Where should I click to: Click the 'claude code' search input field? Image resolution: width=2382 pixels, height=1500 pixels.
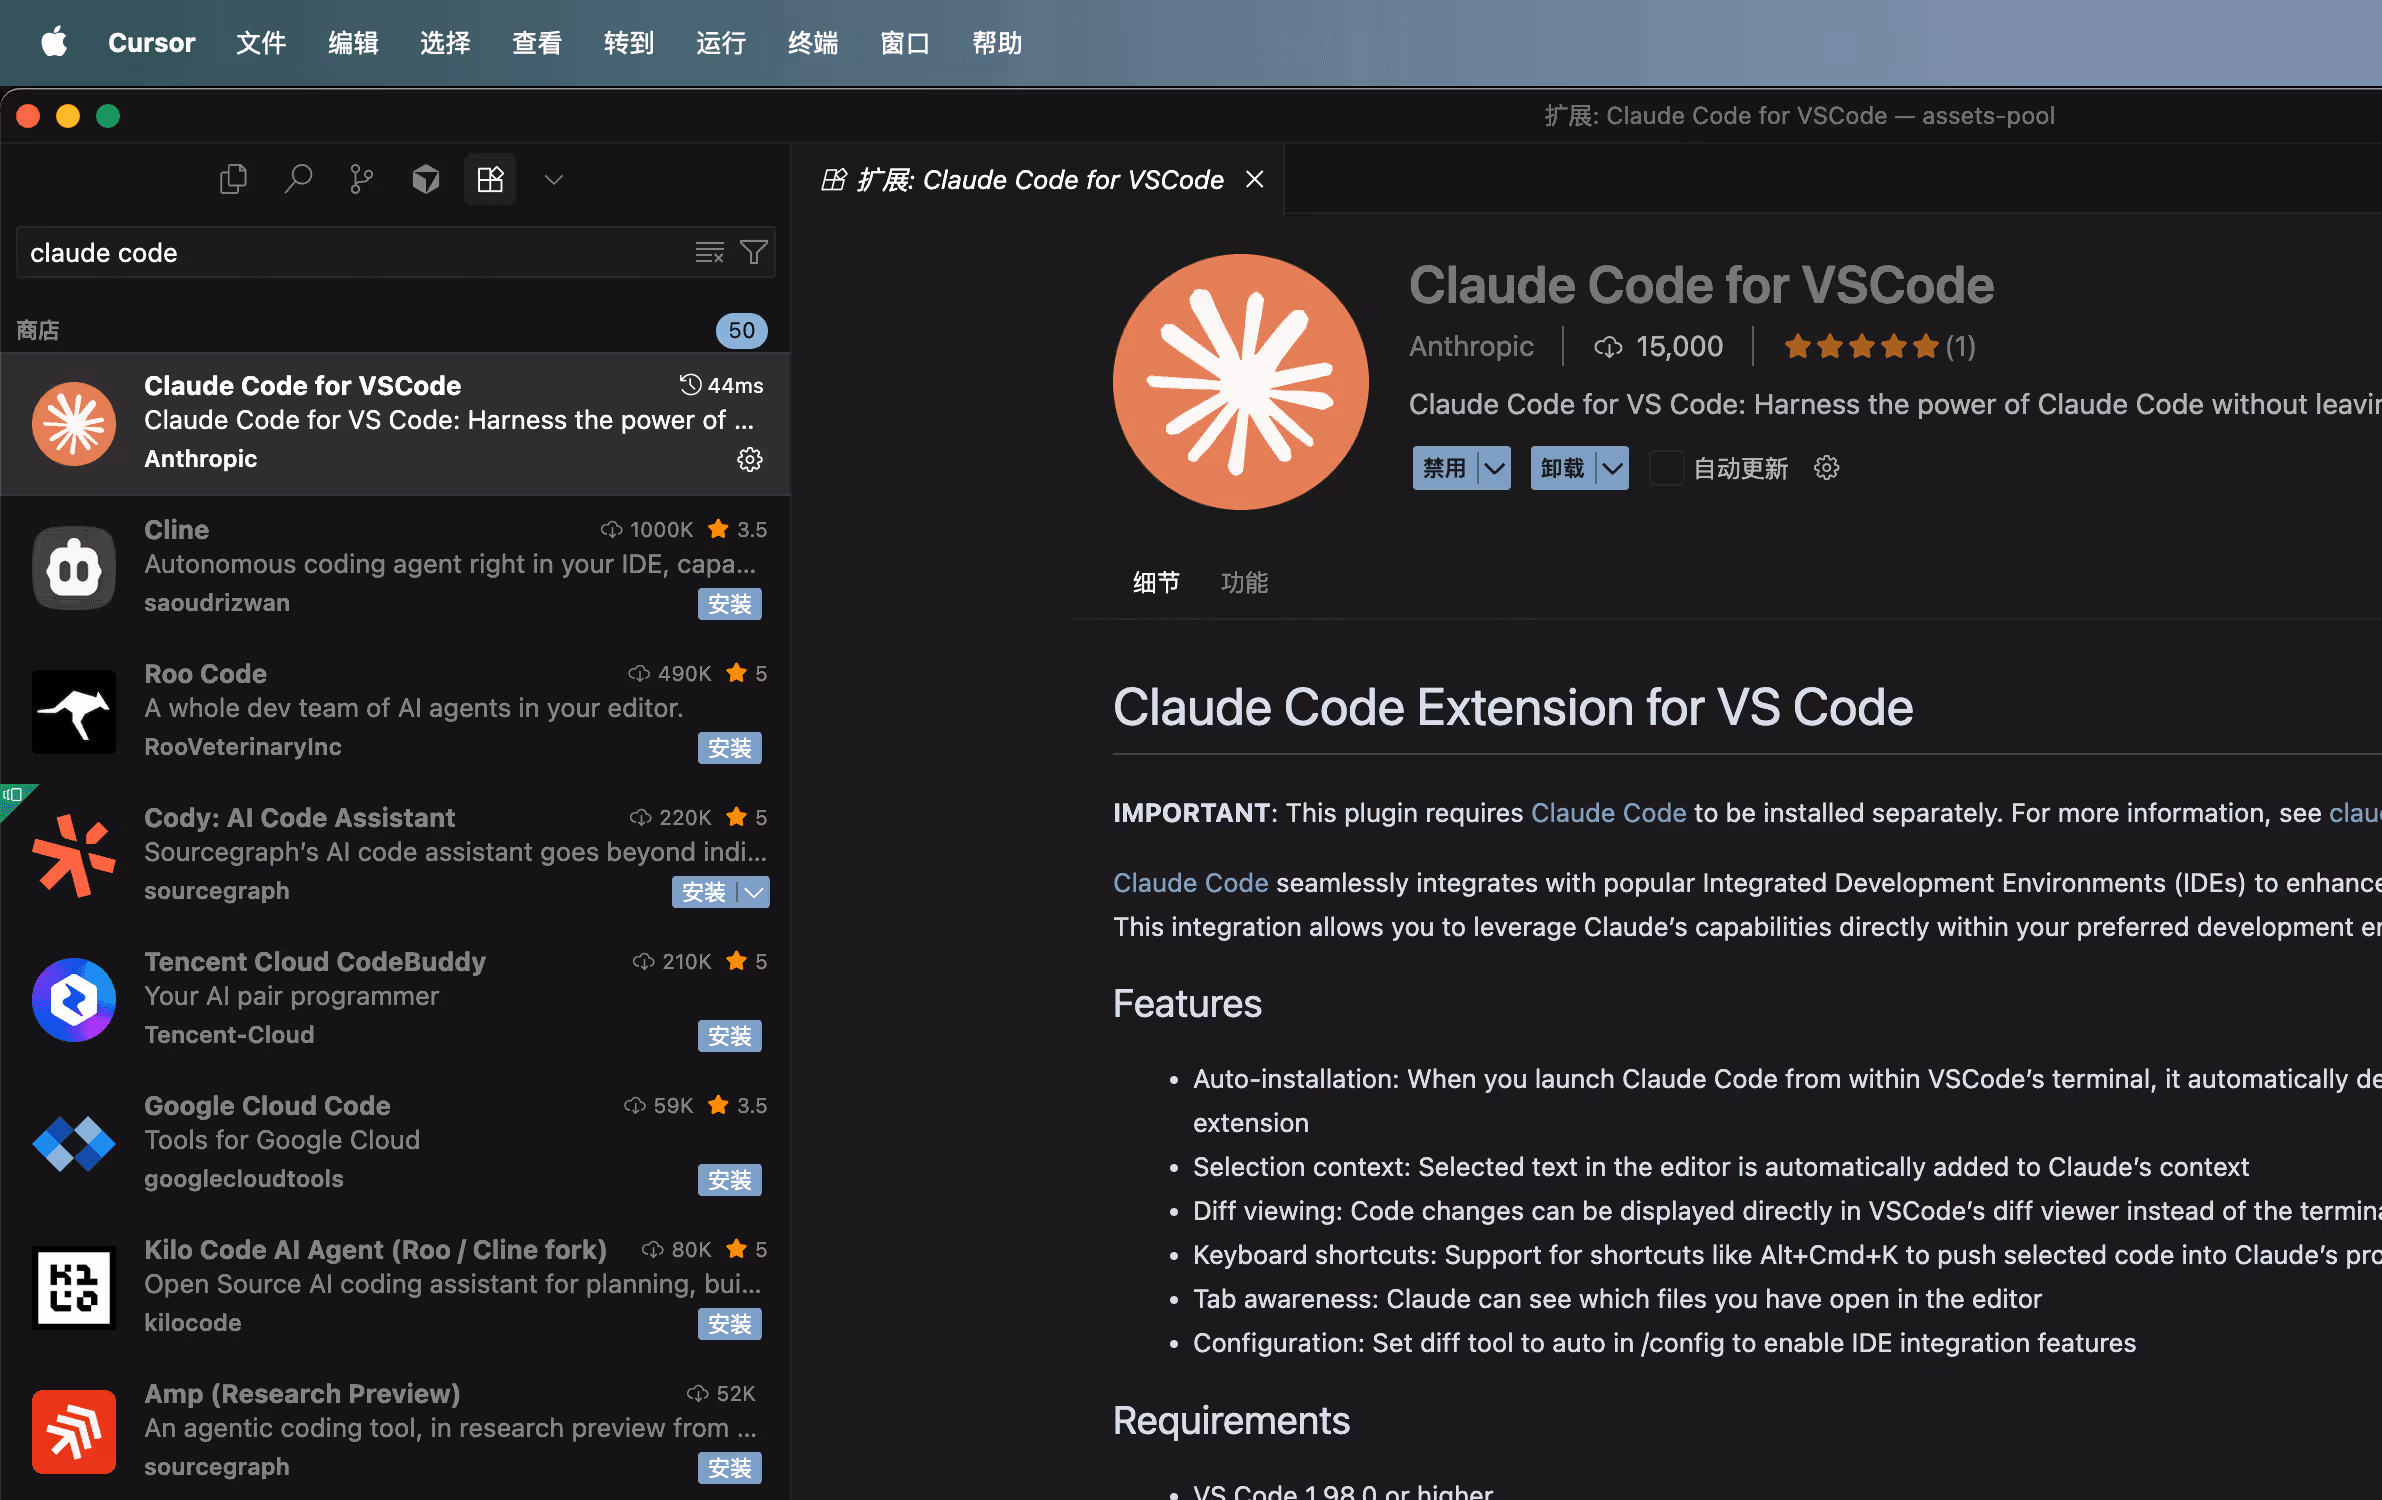click(x=350, y=253)
